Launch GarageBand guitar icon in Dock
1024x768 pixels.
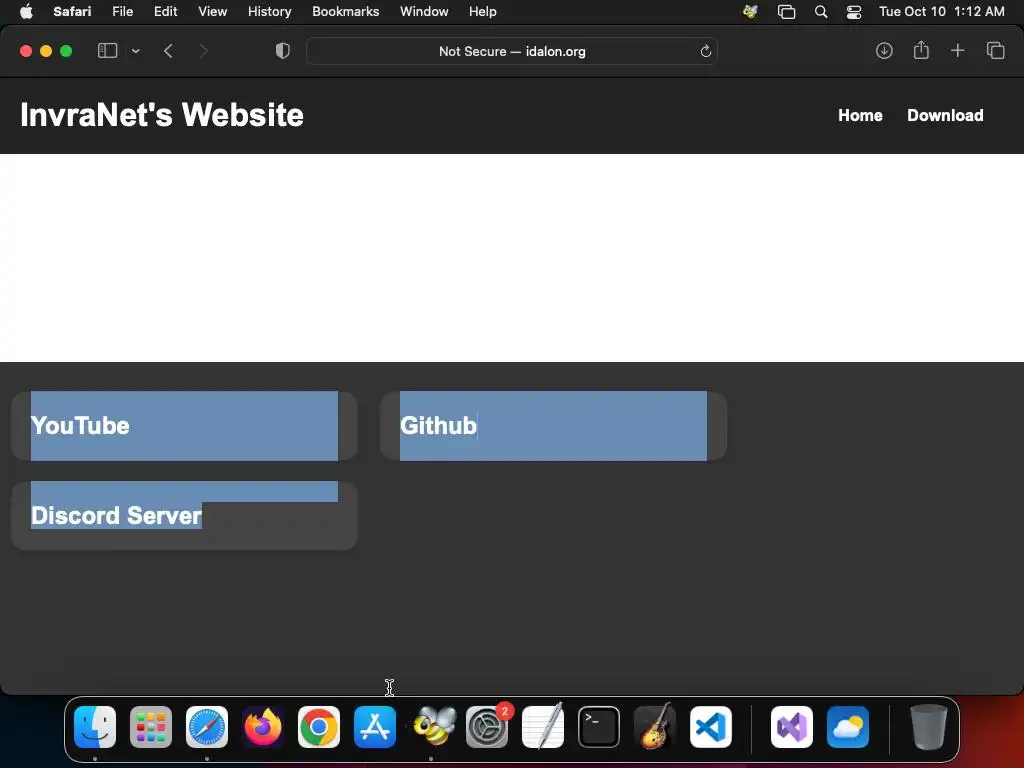(x=655, y=726)
